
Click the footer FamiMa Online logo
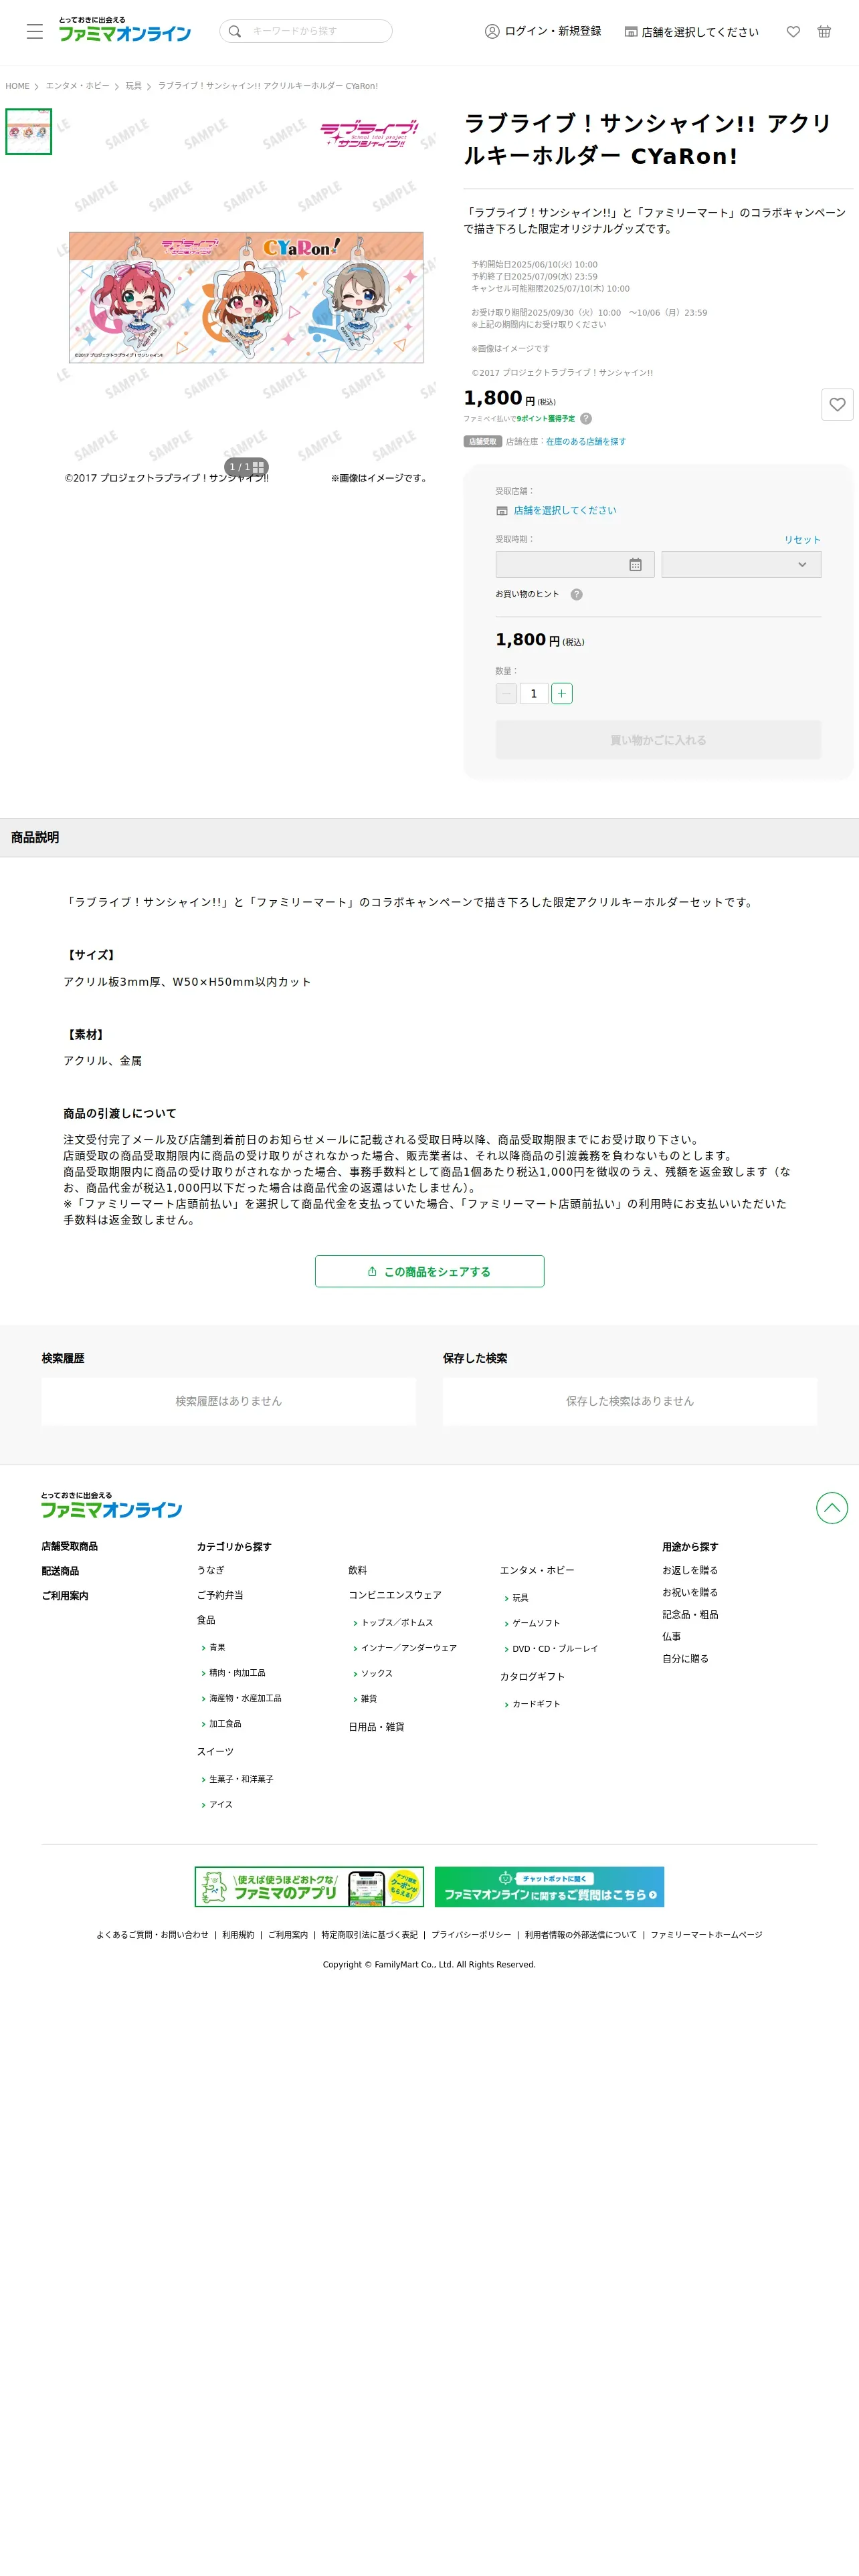(x=111, y=1505)
